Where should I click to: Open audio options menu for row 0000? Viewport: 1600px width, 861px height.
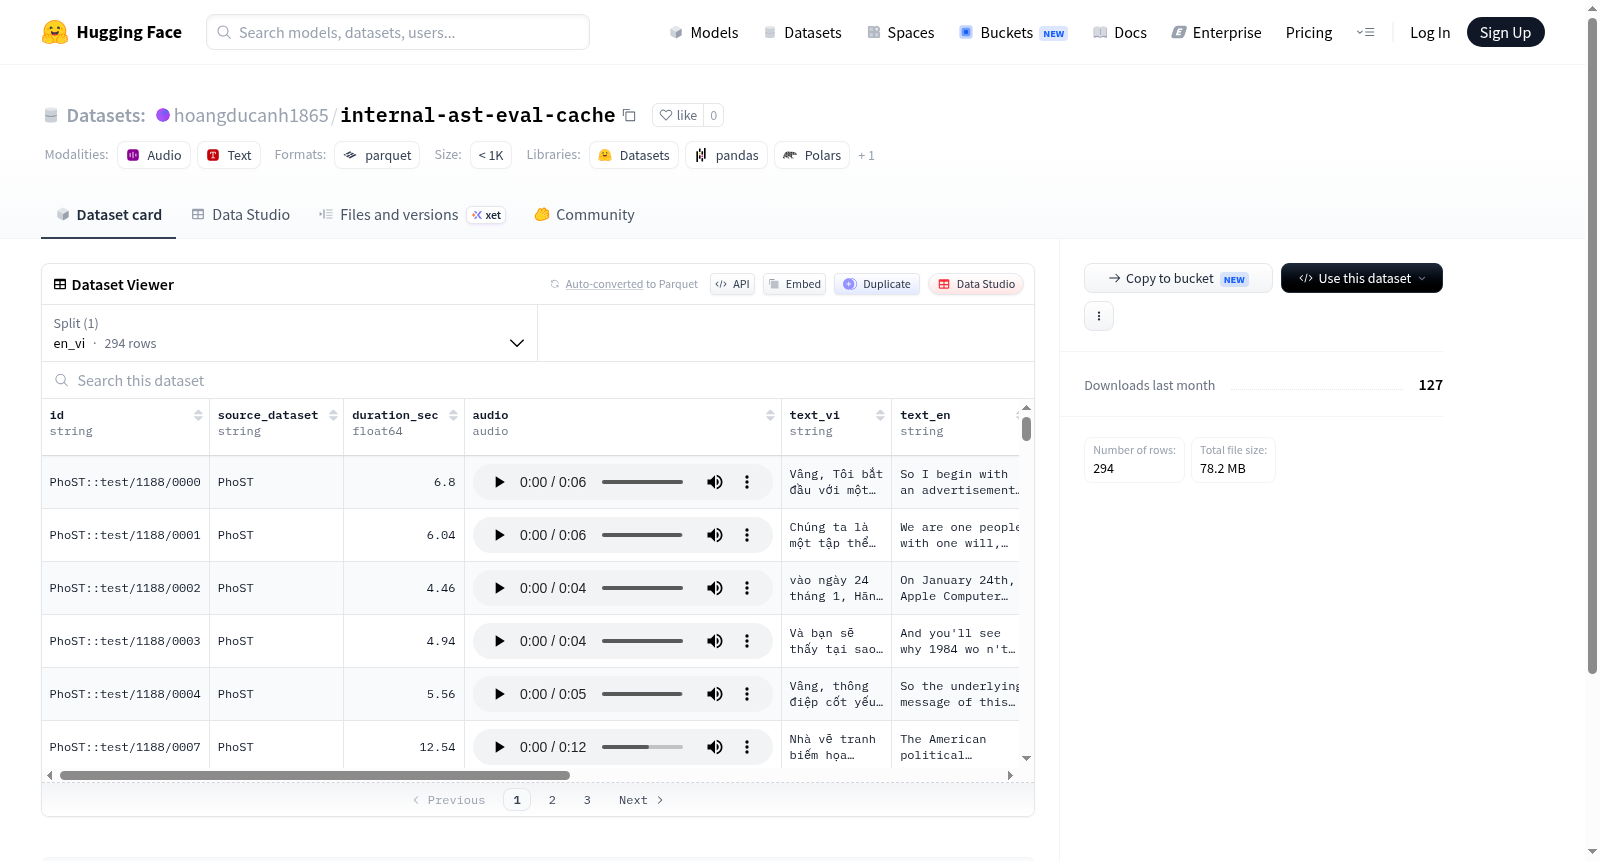click(747, 482)
